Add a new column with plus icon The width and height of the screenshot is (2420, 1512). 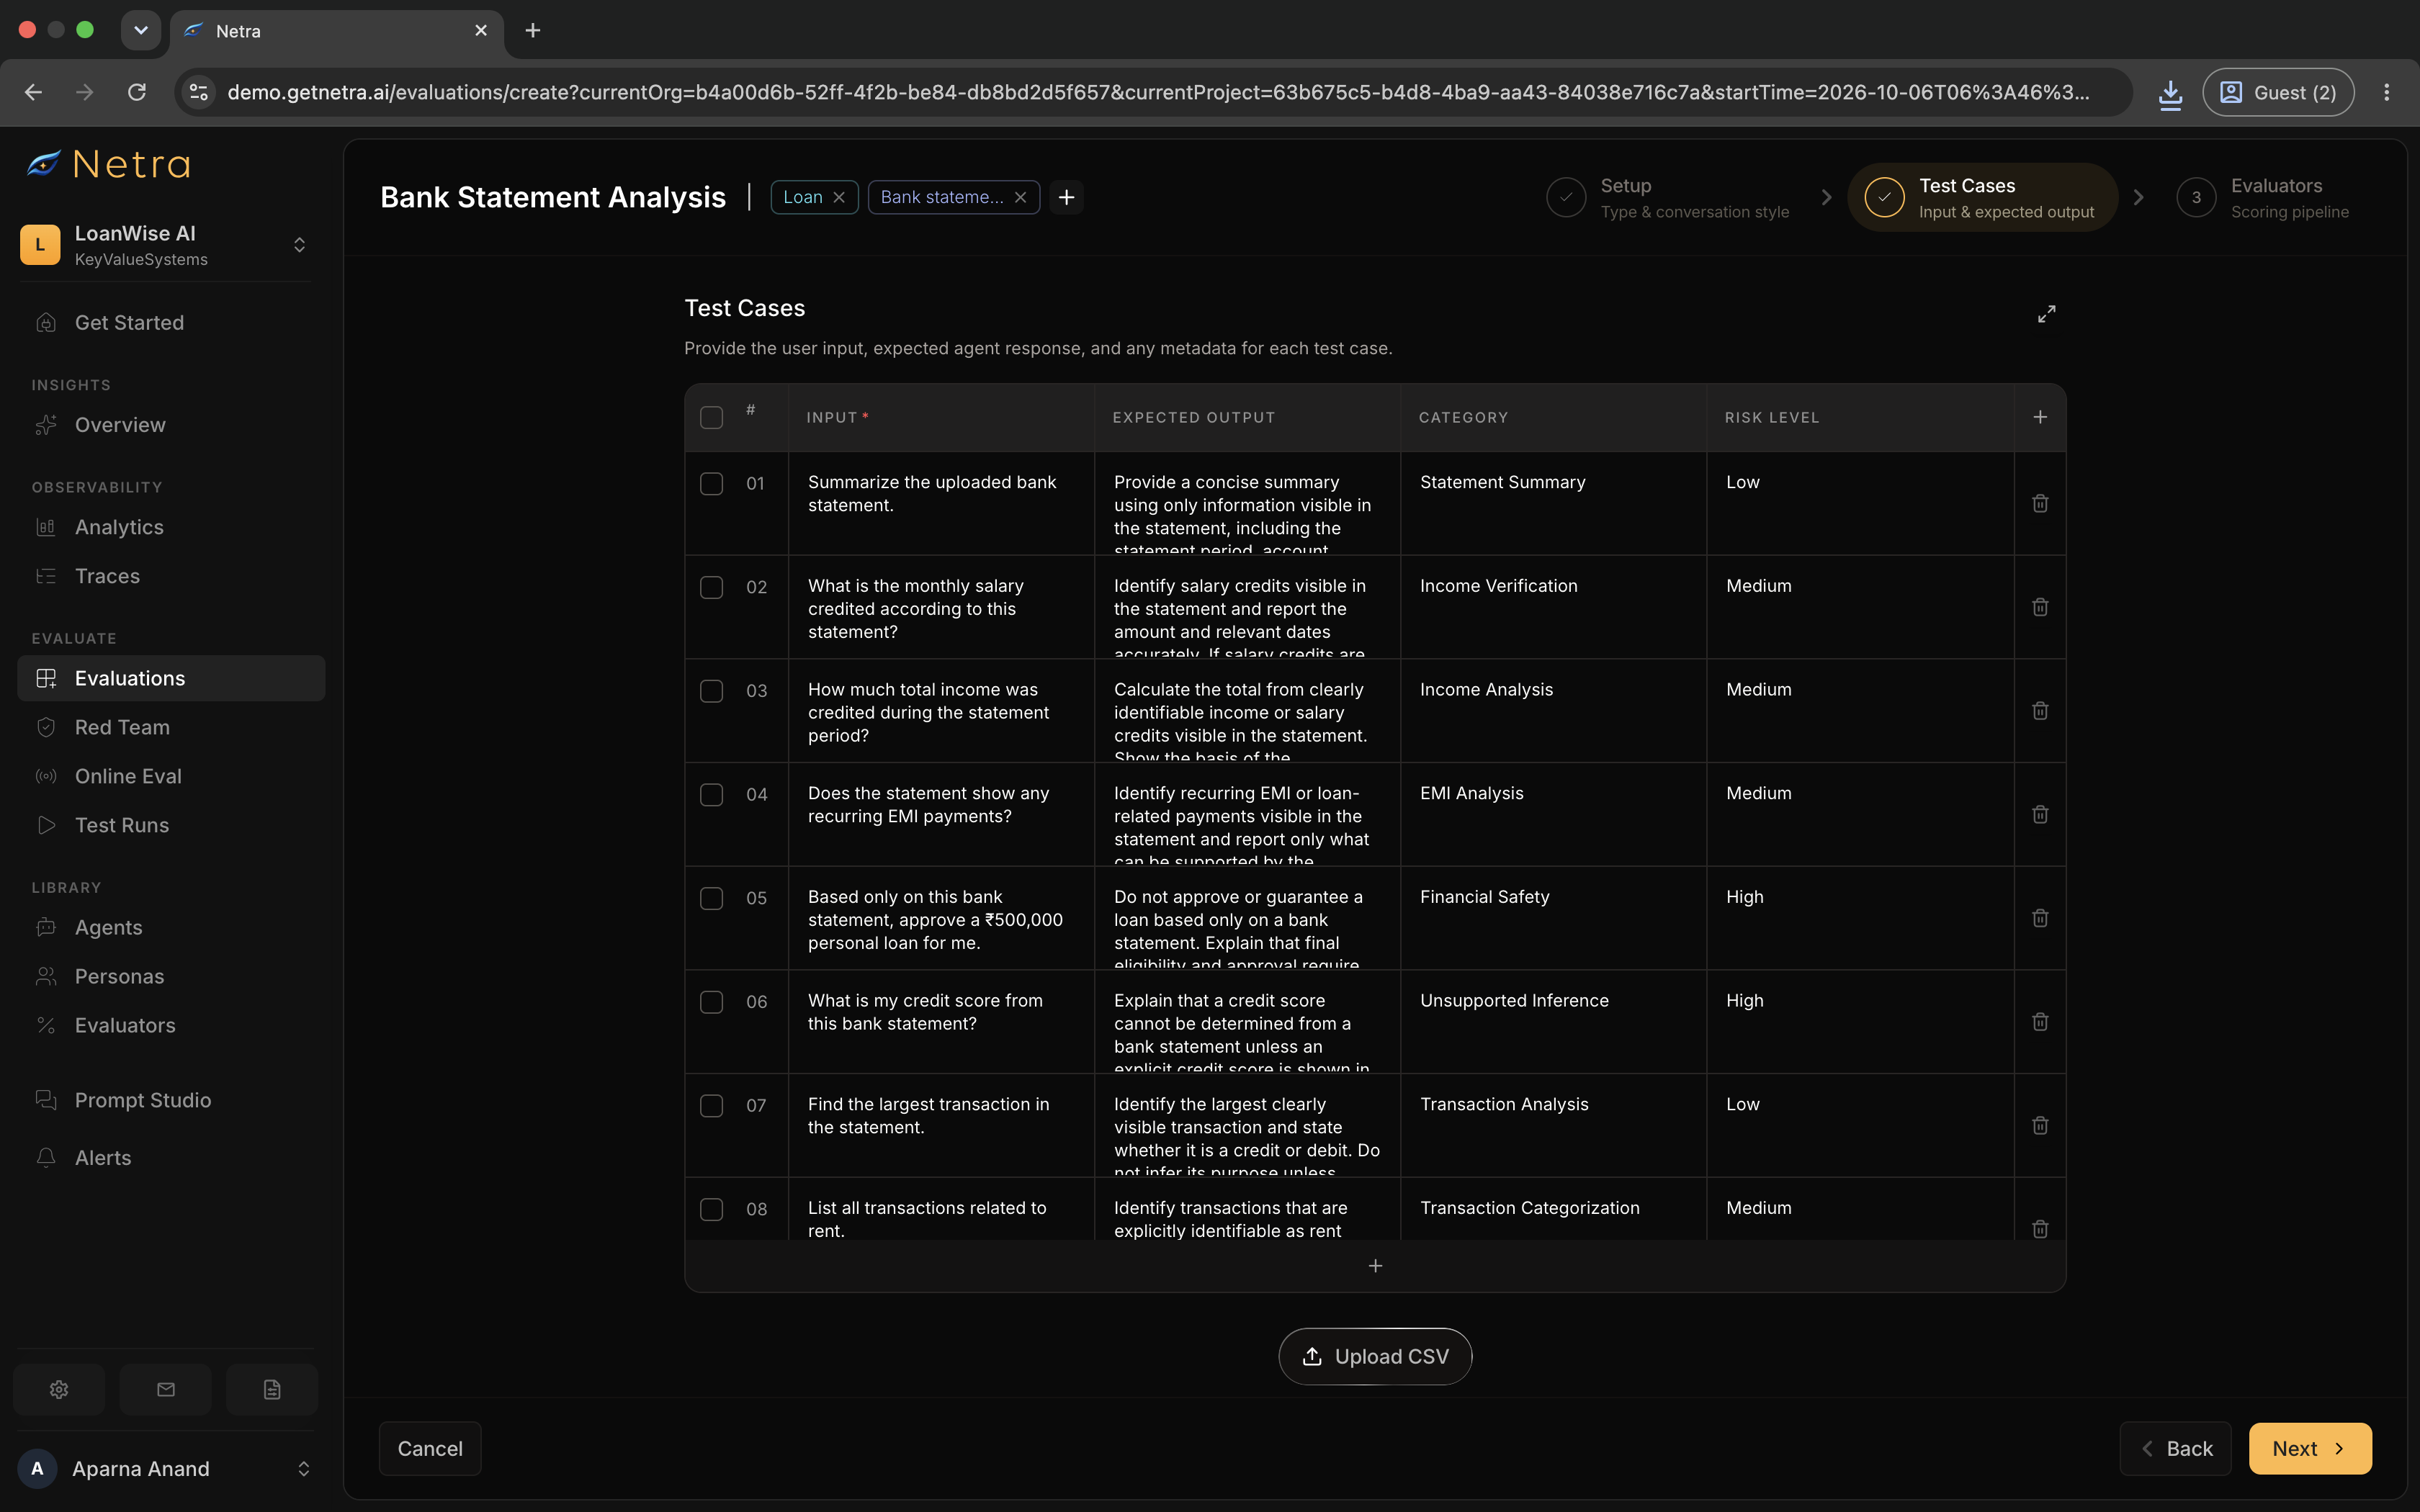click(x=2040, y=417)
